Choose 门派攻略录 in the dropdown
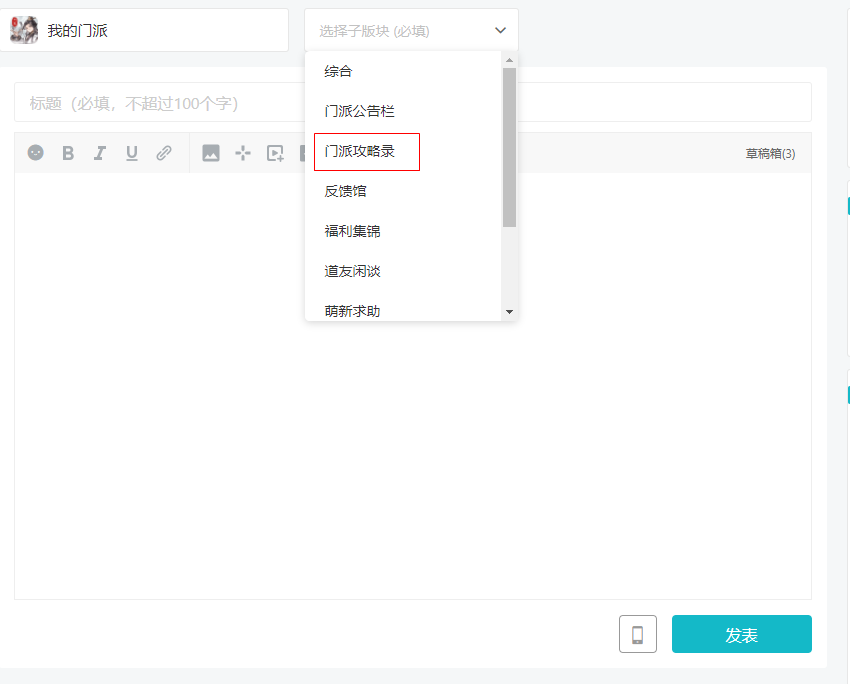This screenshot has height=684, width=850. coord(403,151)
